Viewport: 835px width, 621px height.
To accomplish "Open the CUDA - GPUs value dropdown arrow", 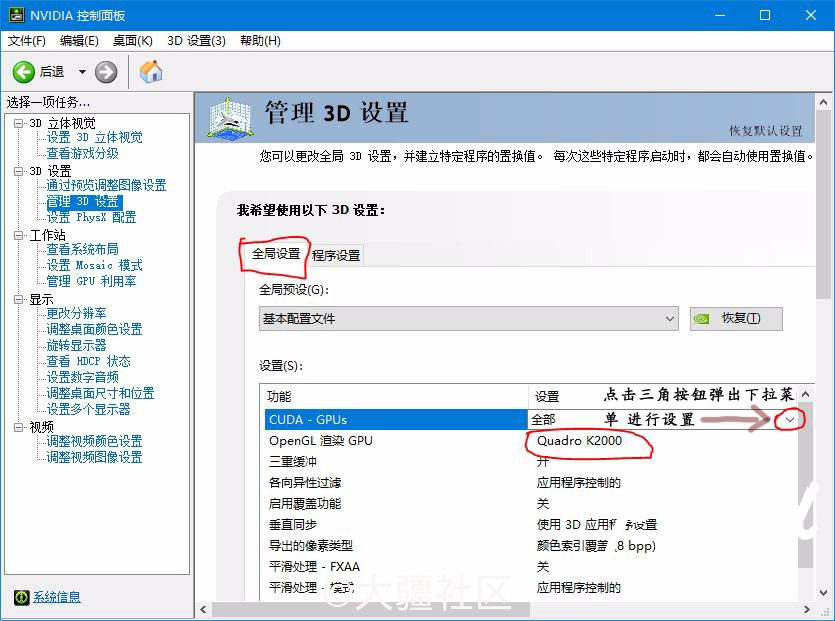I will 790,420.
